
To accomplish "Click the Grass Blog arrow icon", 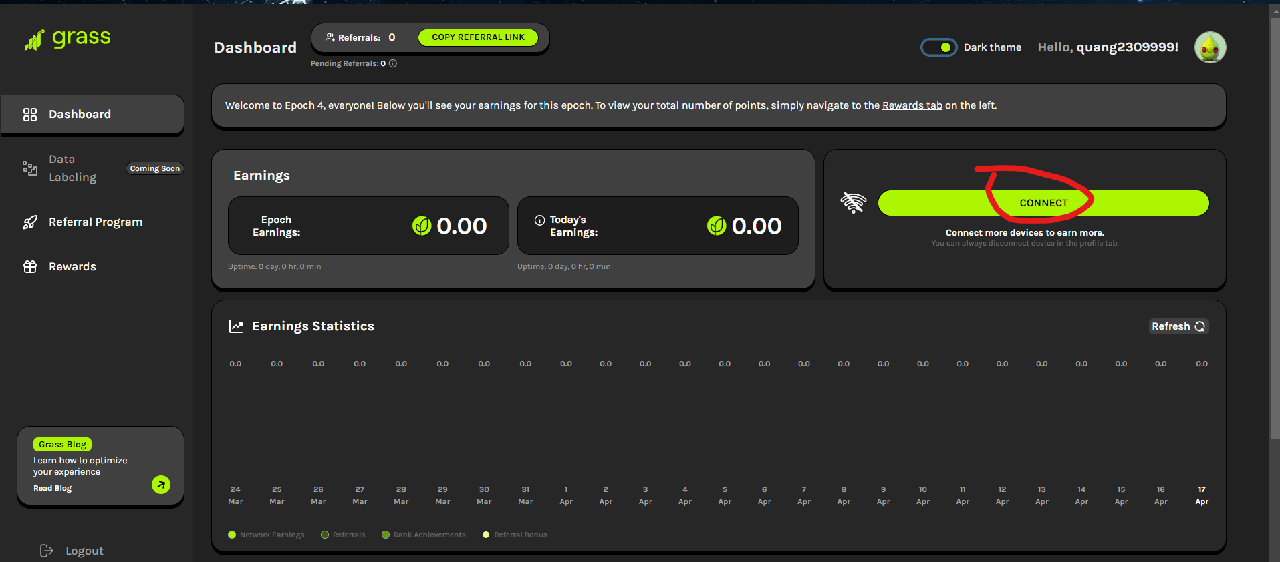I will point(160,485).
